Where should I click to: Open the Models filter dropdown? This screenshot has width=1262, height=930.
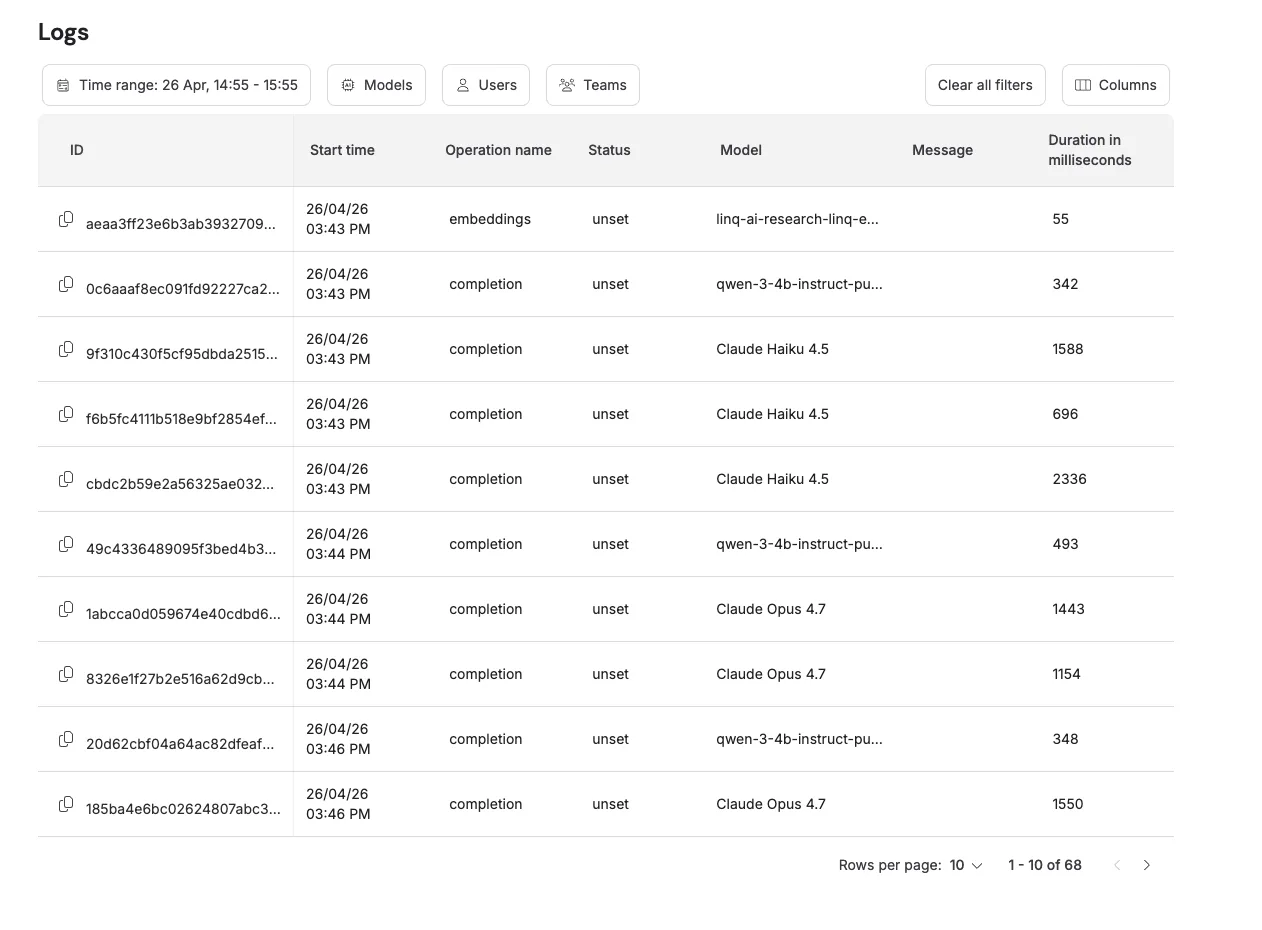[x=376, y=85]
